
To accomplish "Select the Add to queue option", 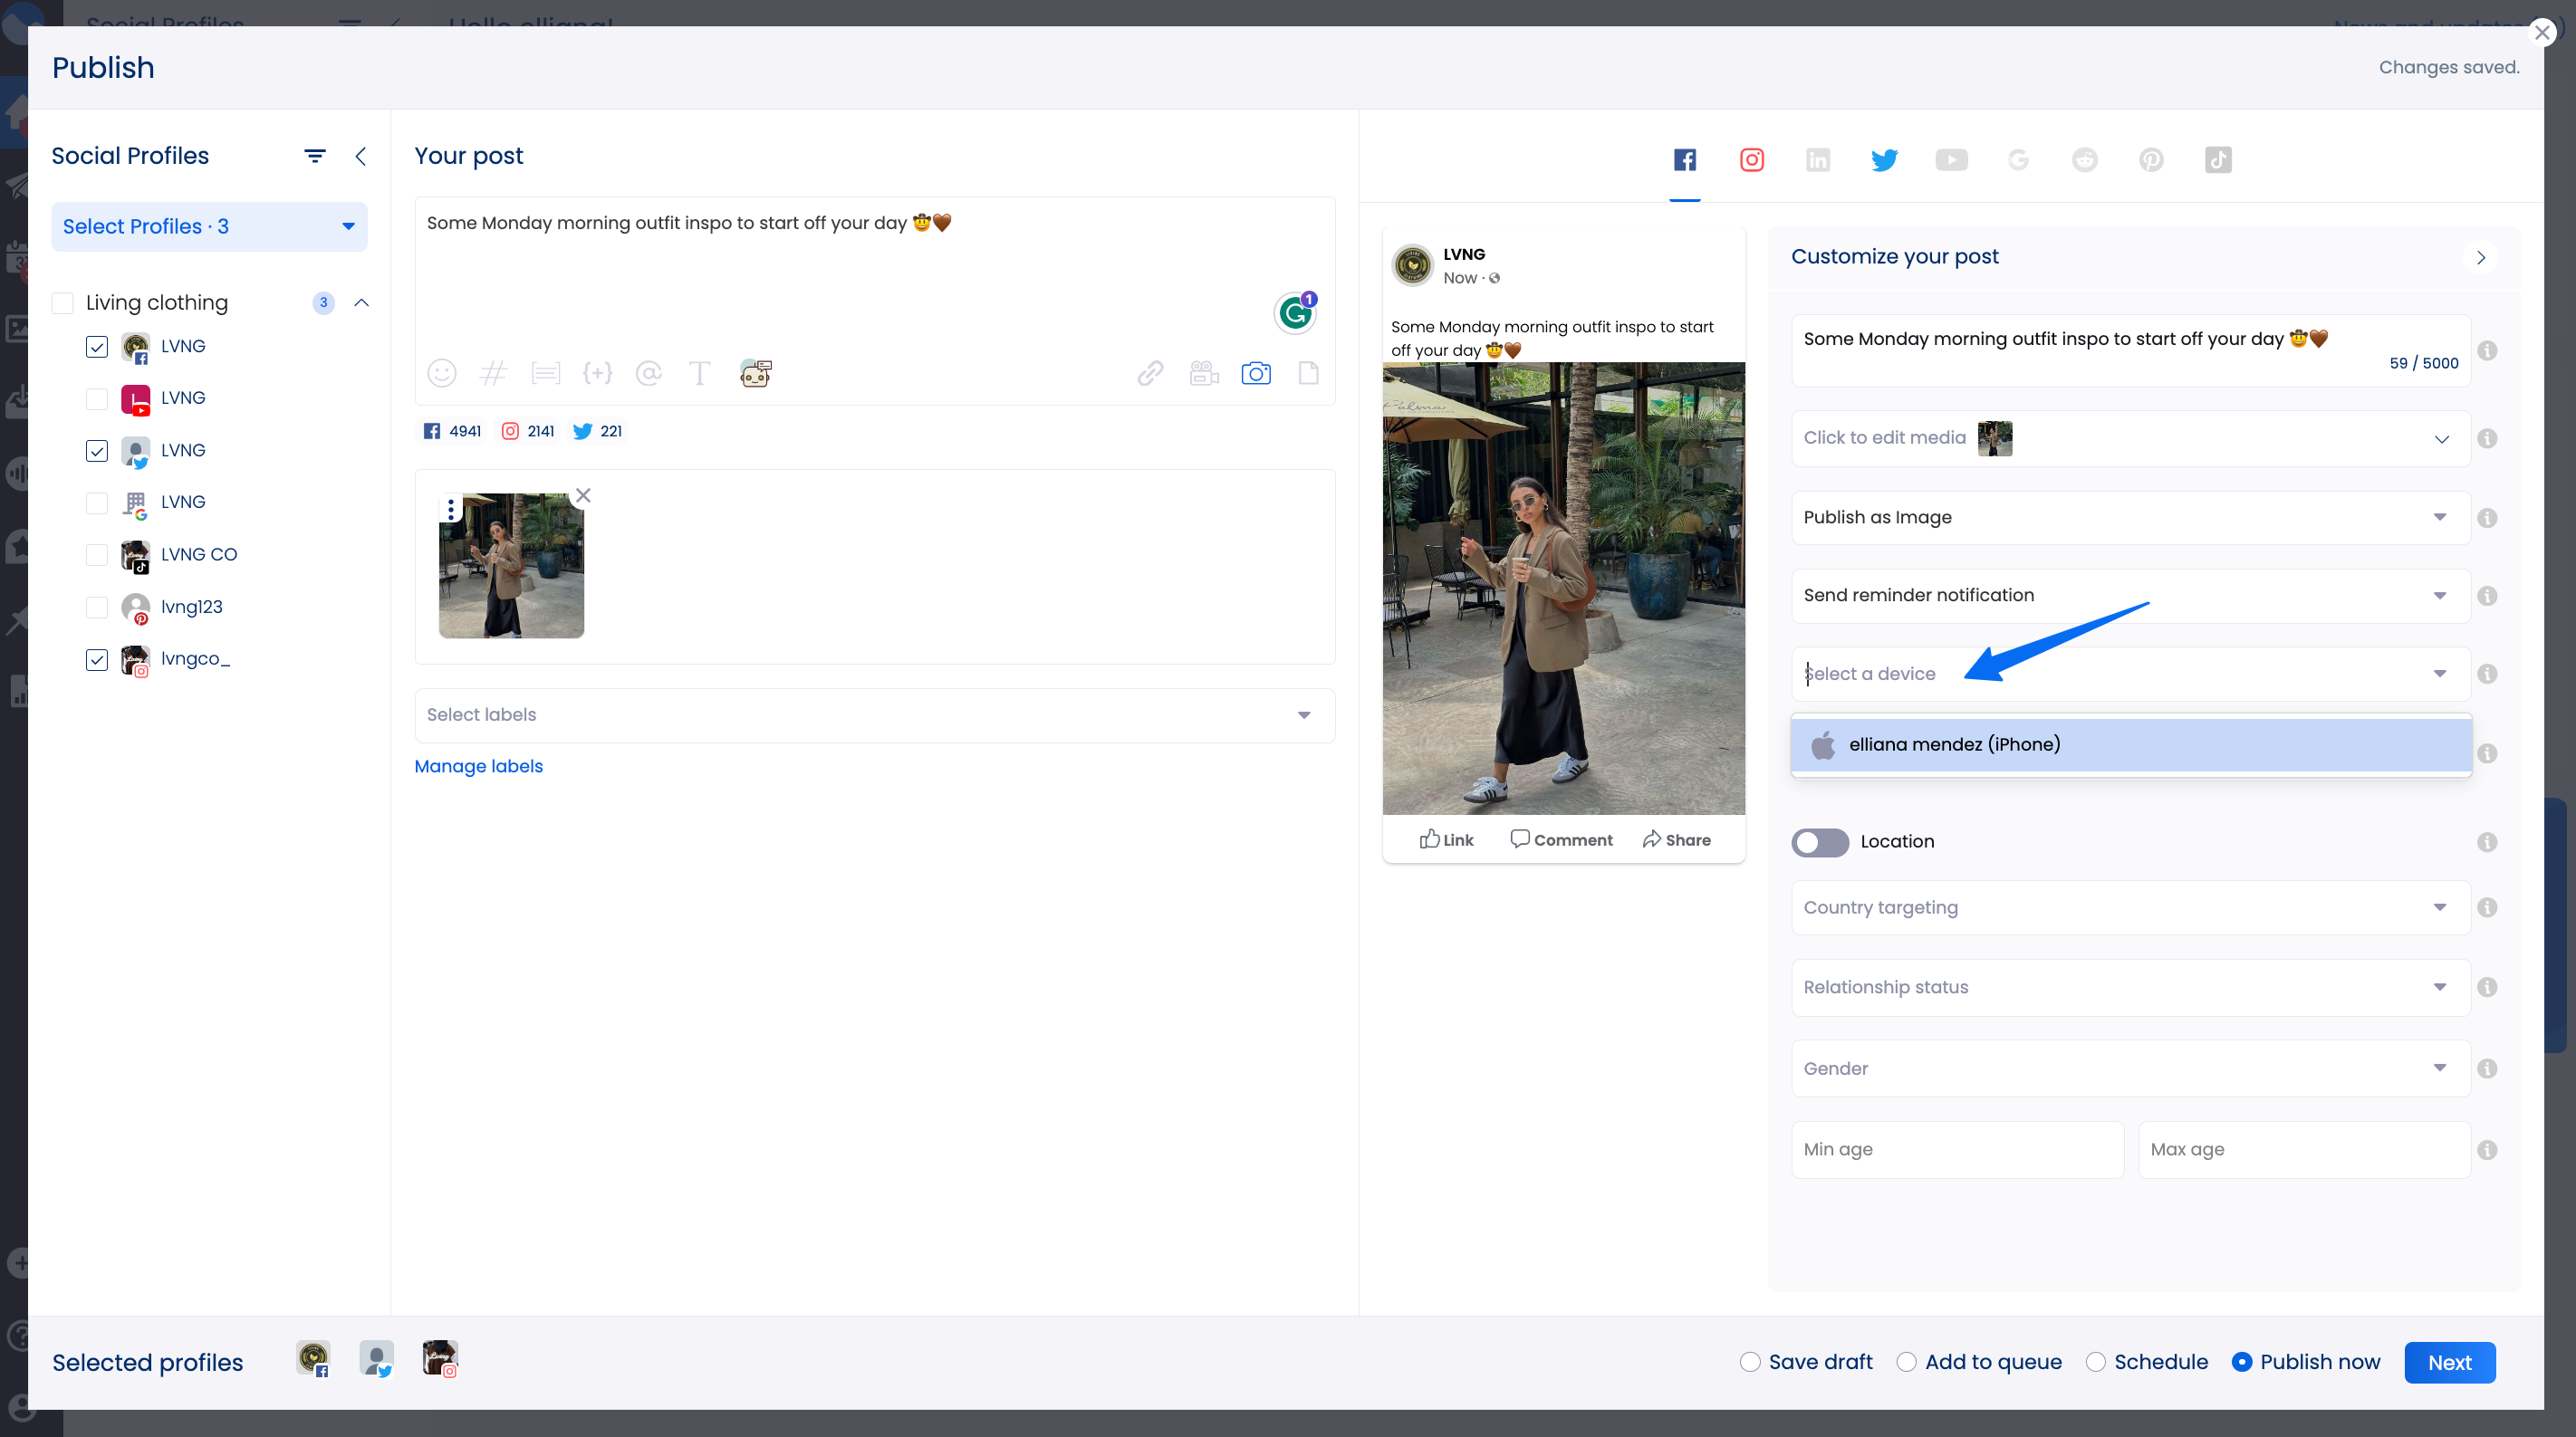I will coord(1906,1362).
